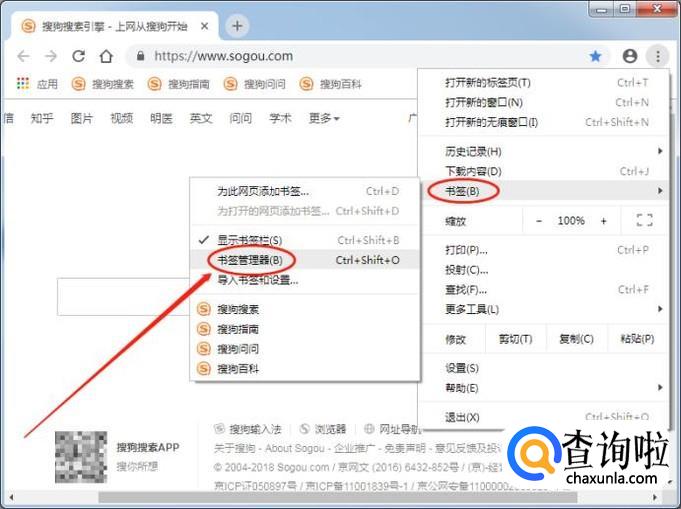Open the 应用 apps grid shortcut
The image size is (681, 509).
click(x=37, y=84)
